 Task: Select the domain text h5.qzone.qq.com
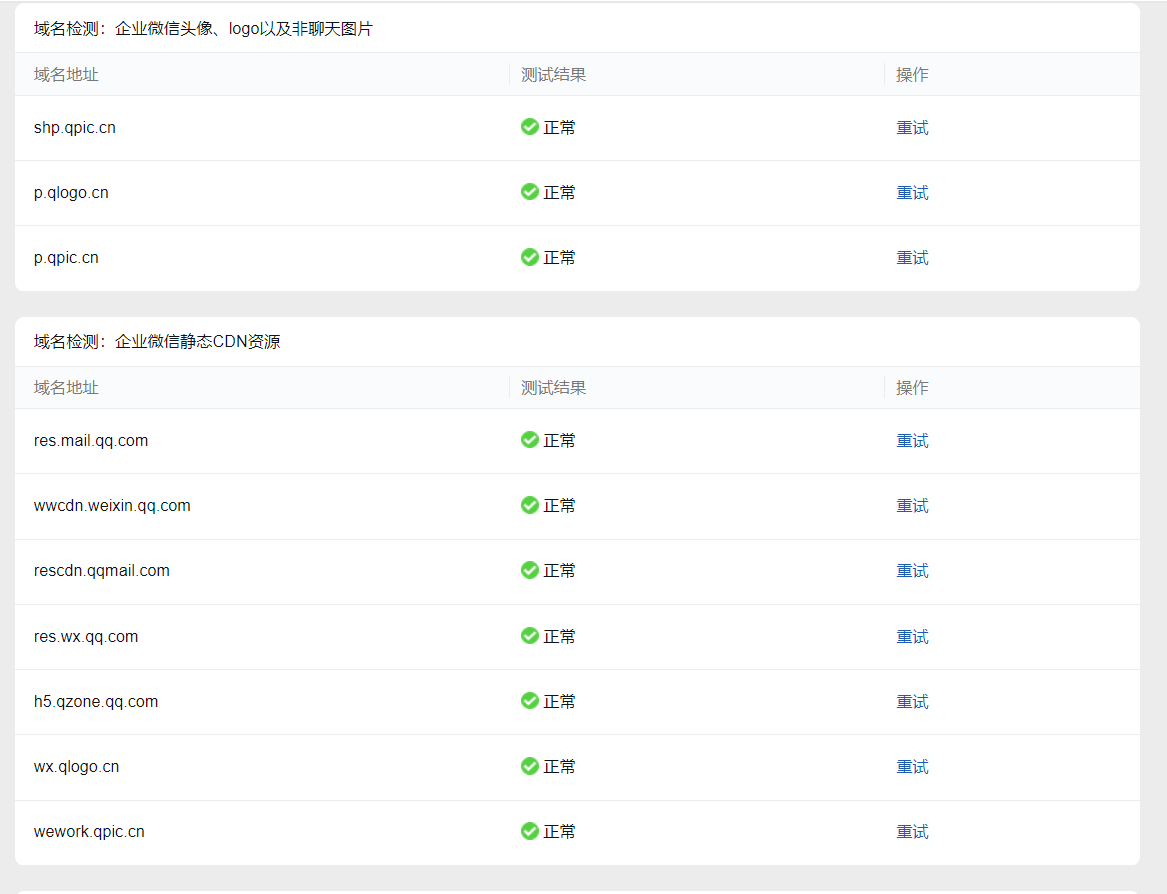coord(95,702)
